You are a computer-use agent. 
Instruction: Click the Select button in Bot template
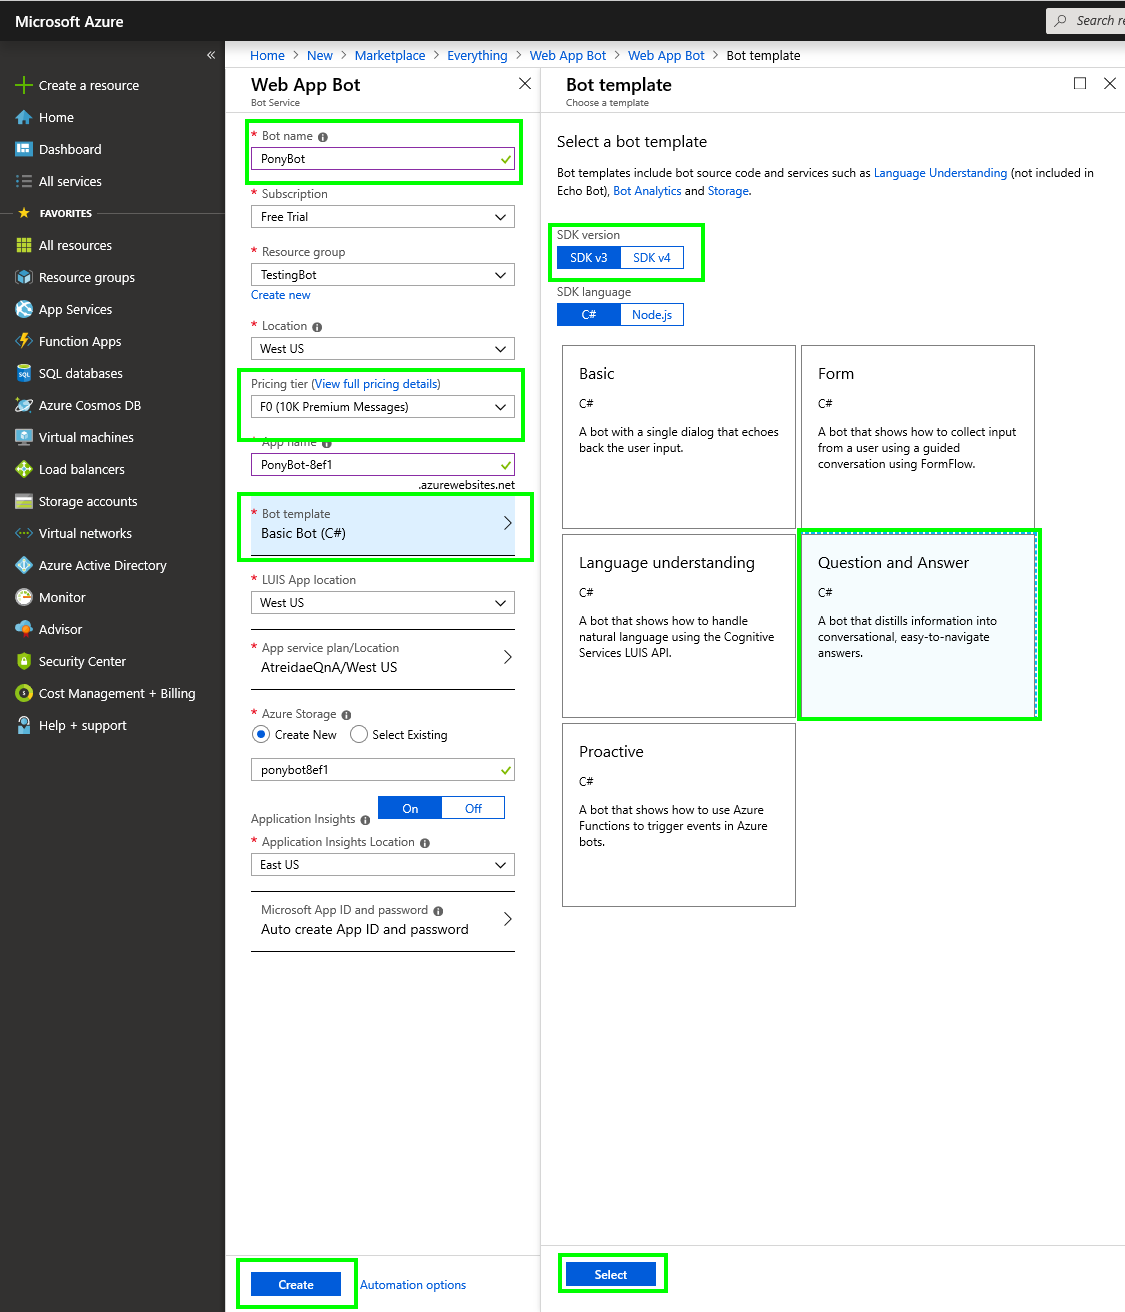pyautogui.click(x=611, y=1275)
